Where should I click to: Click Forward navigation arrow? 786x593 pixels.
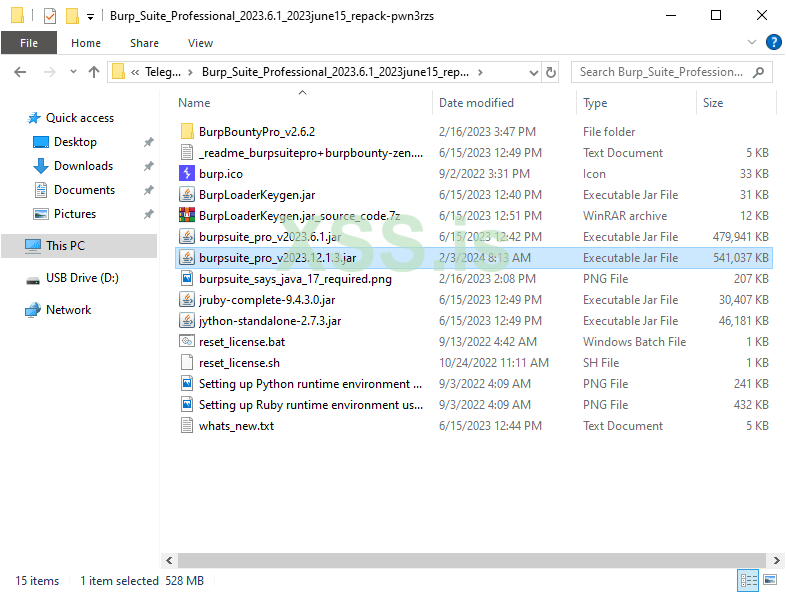coord(49,72)
